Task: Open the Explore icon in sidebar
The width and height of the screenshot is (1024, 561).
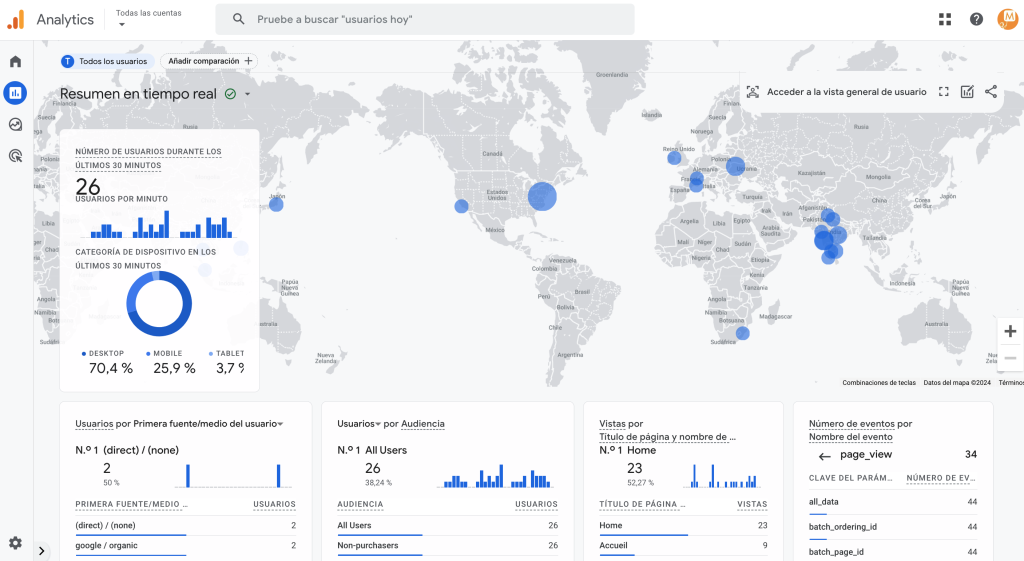Action: pos(15,125)
